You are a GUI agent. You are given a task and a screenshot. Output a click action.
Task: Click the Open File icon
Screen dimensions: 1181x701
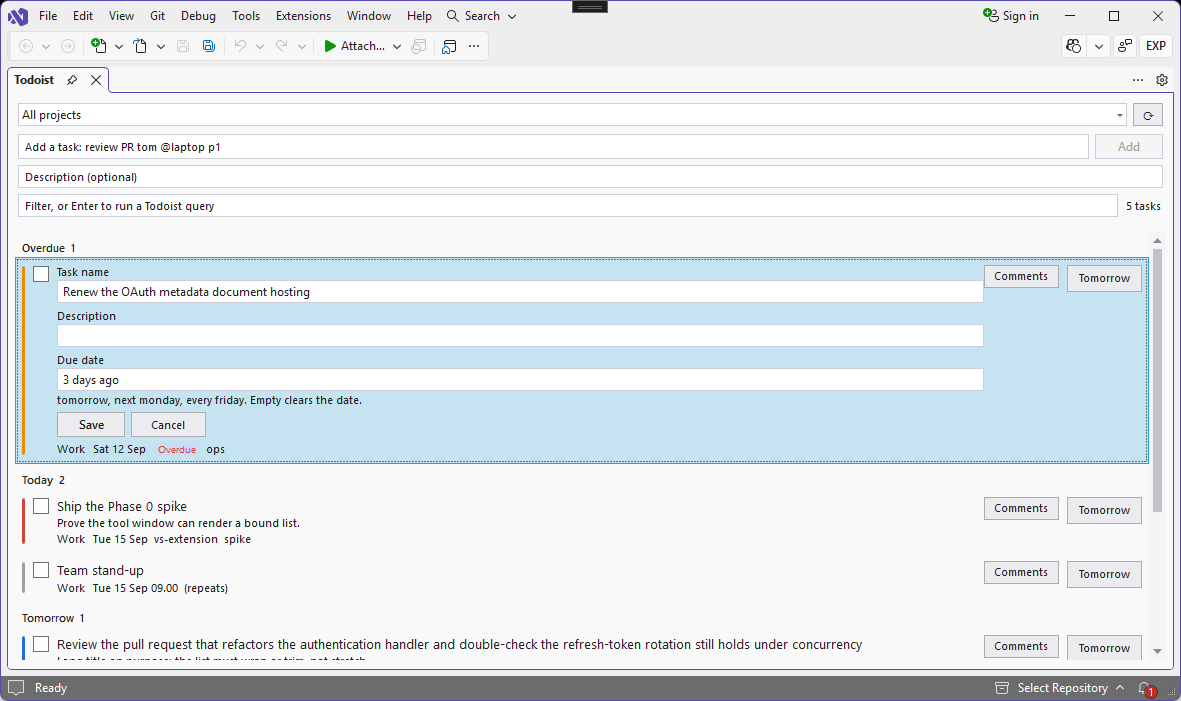click(x=140, y=46)
